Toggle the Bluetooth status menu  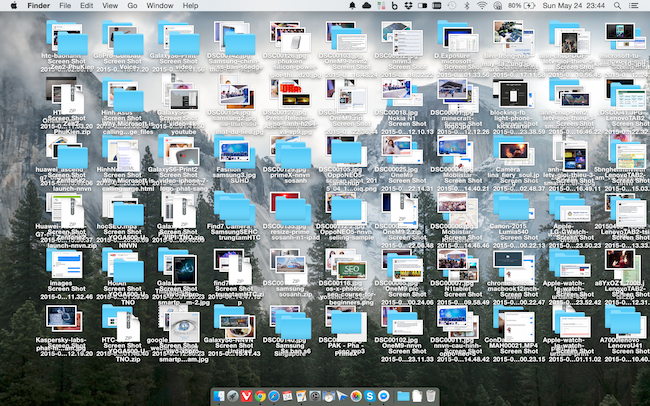[x=468, y=6]
